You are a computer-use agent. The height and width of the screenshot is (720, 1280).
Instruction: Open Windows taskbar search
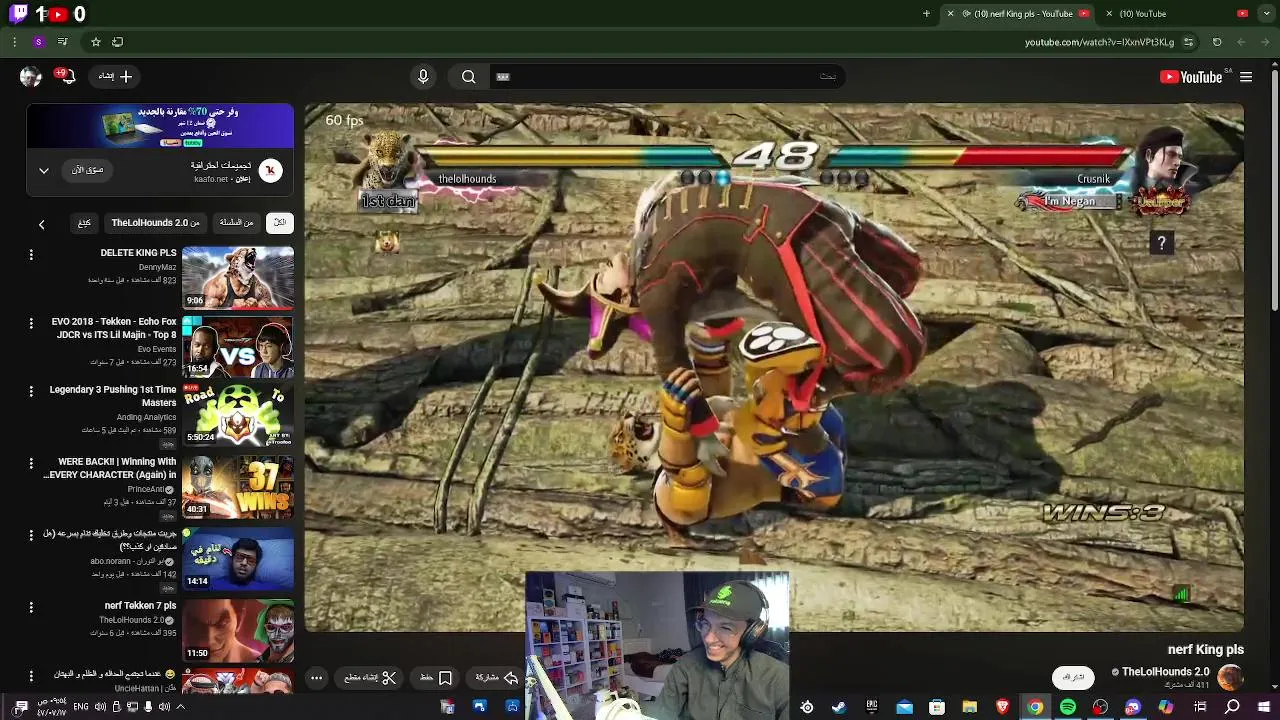tap(1232, 707)
